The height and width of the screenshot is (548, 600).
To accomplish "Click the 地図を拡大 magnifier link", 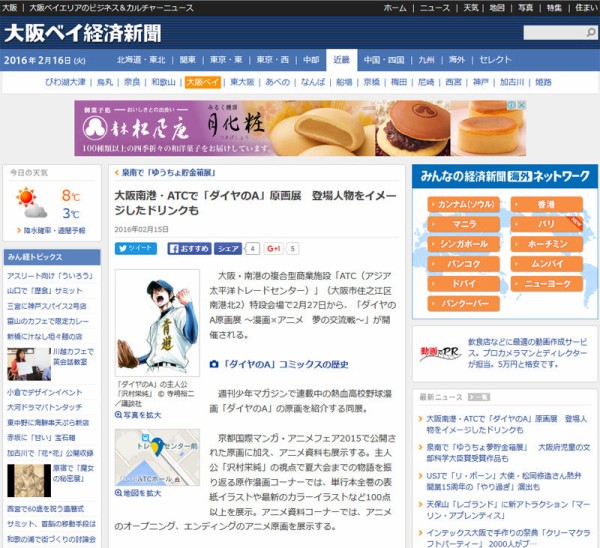I will pos(138,493).
